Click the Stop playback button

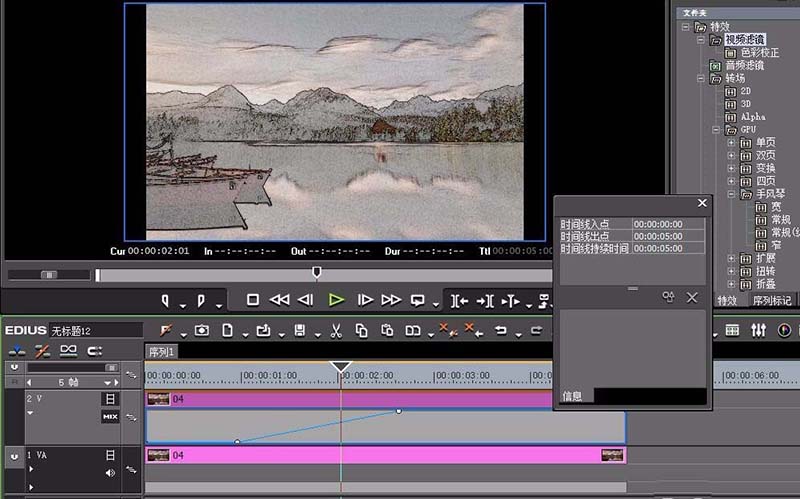(x=253, y=300)
